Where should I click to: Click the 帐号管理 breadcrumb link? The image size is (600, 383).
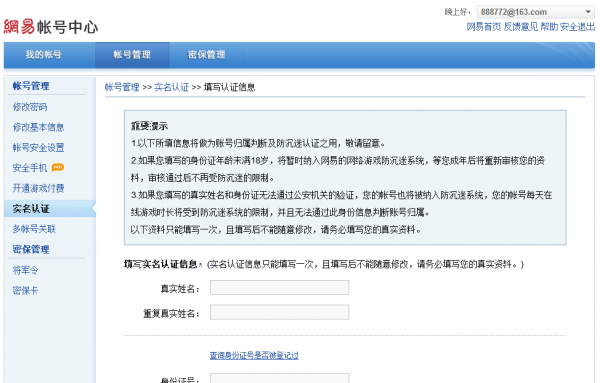coord(122,87)
